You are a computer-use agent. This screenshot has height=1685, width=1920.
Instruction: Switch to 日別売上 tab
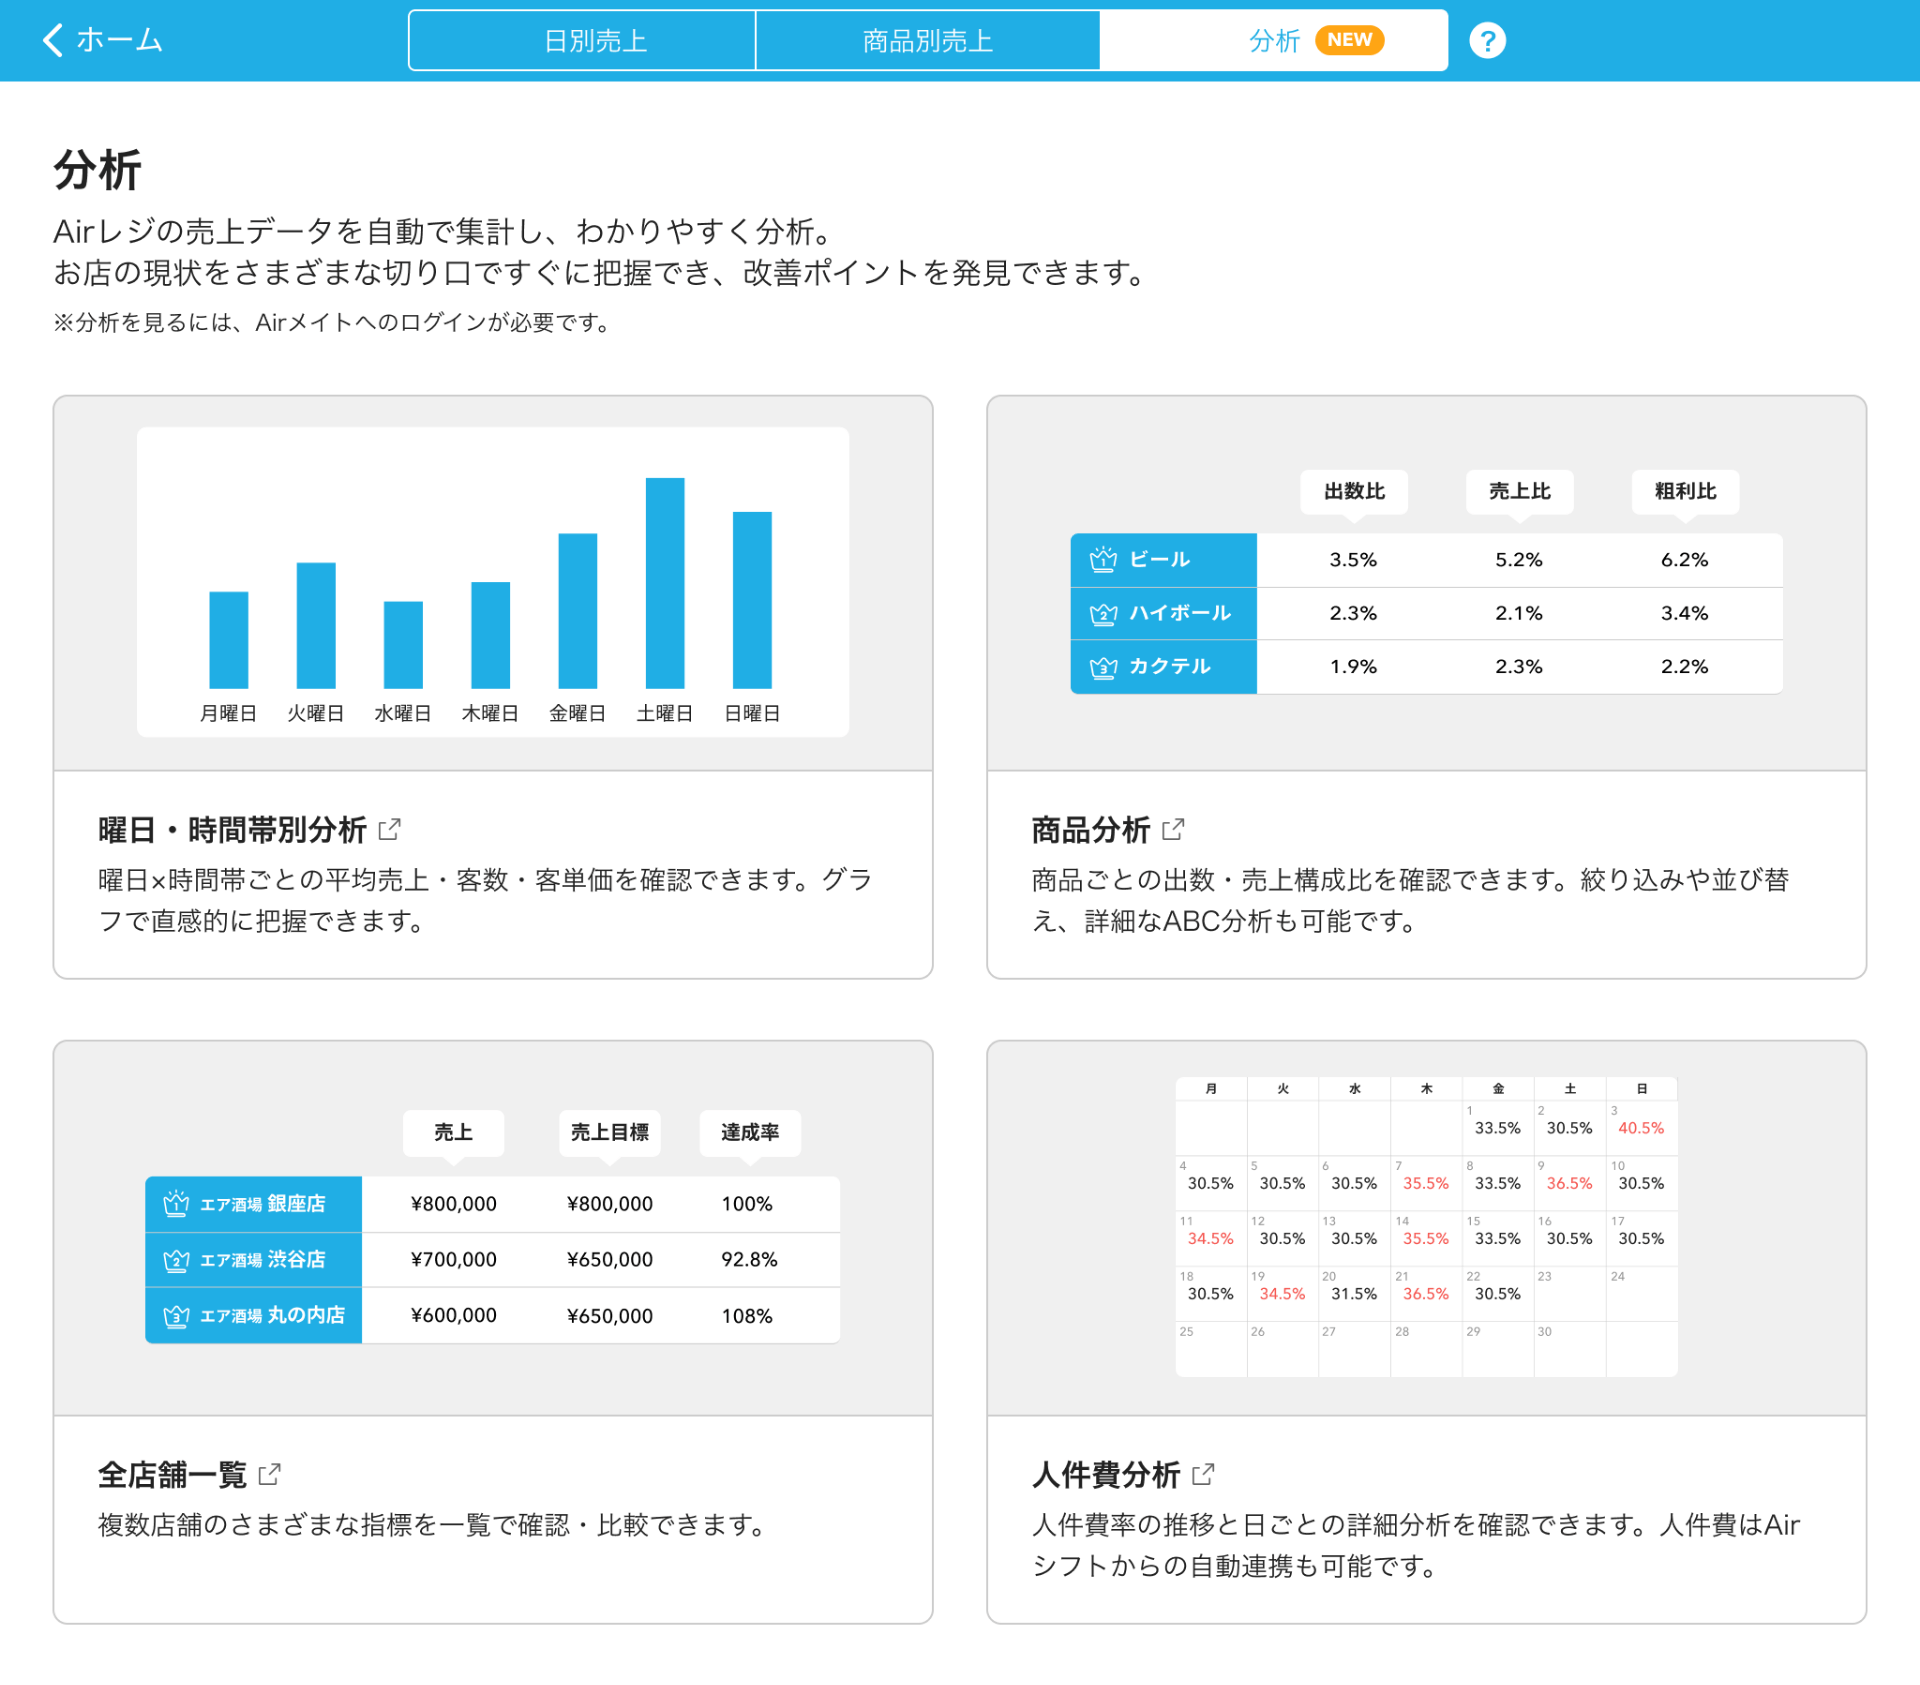click(x=582, y=40)
